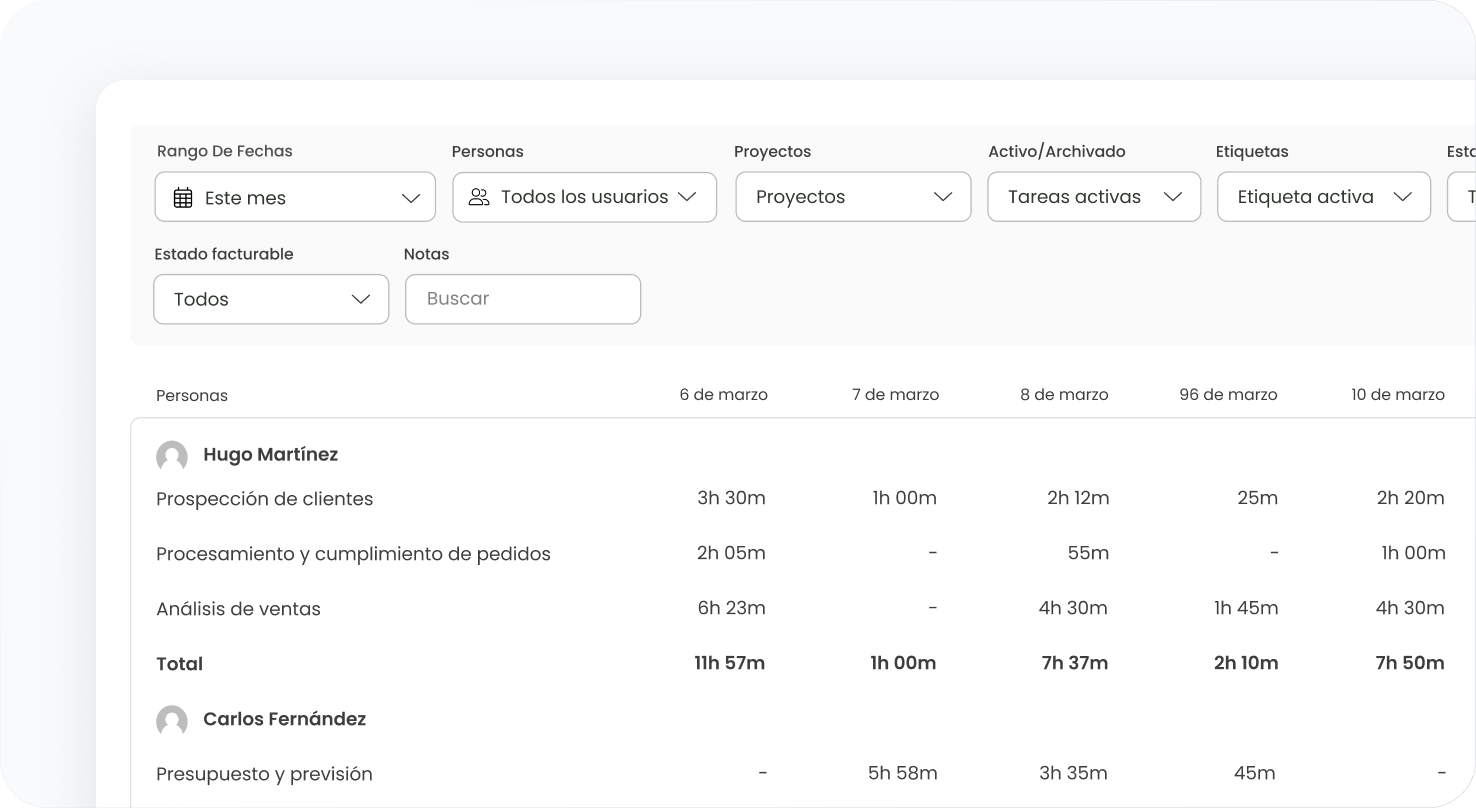Click the 'Análisis de ventas' row label
The height and width of the screenshot is (808, 1476).
238,609
